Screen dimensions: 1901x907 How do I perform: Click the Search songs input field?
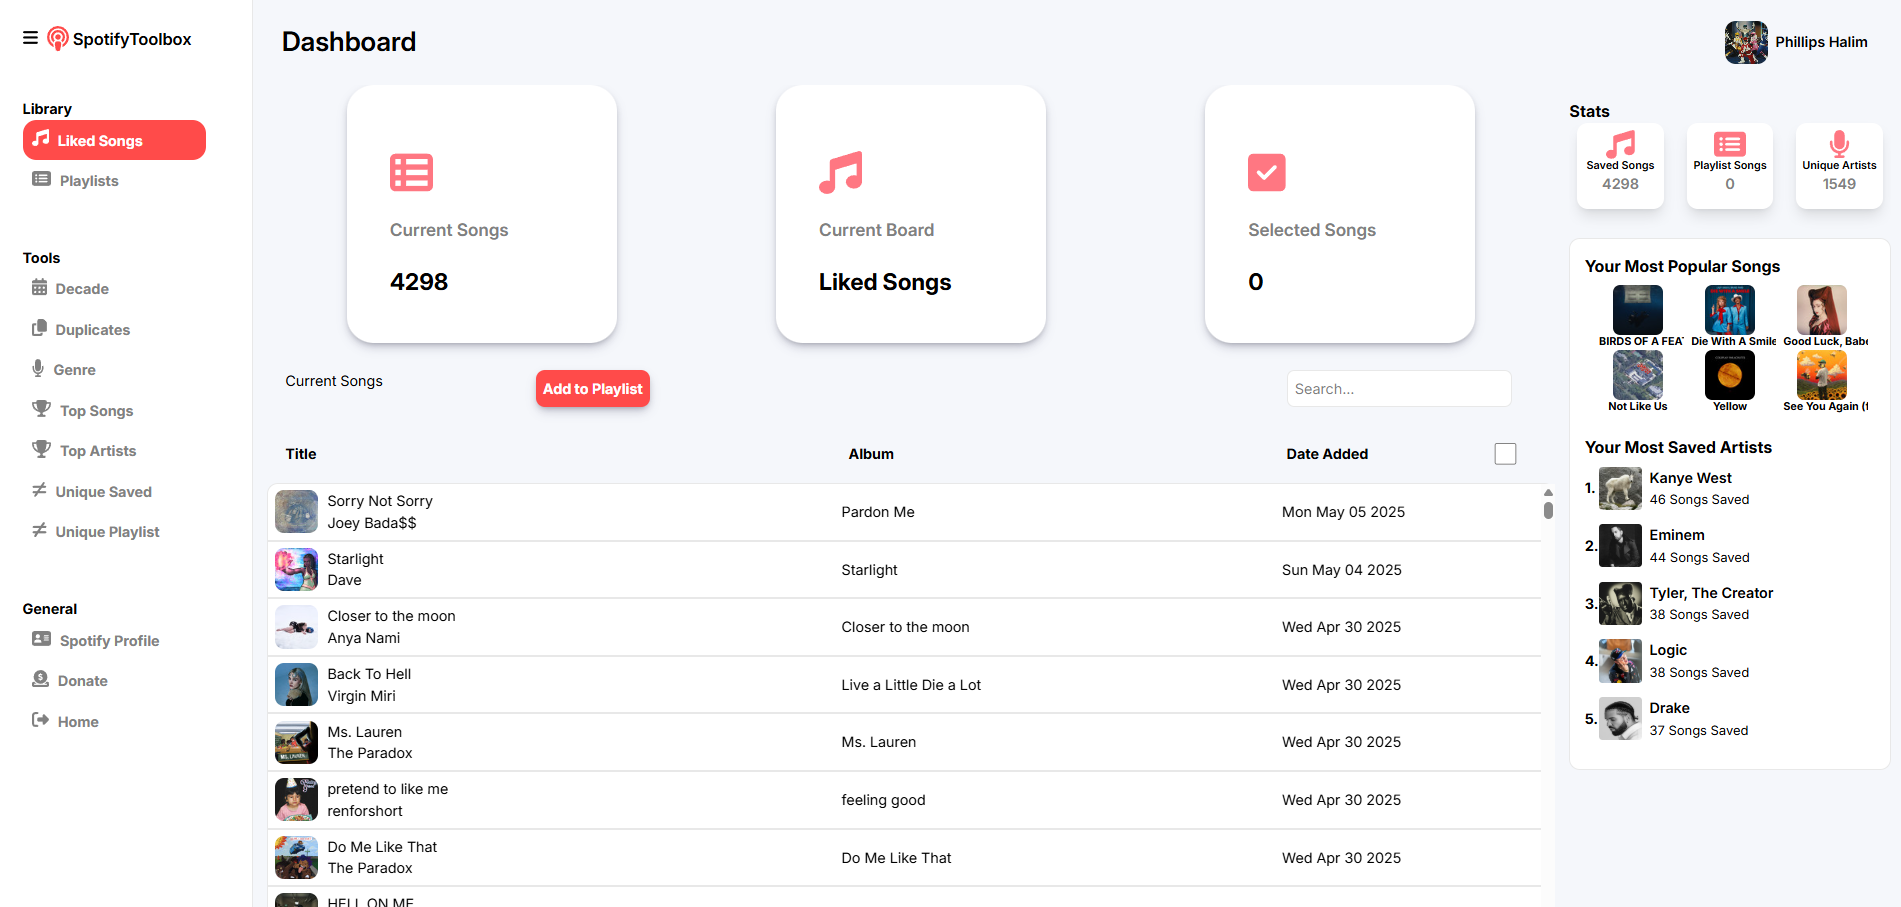1398,389
